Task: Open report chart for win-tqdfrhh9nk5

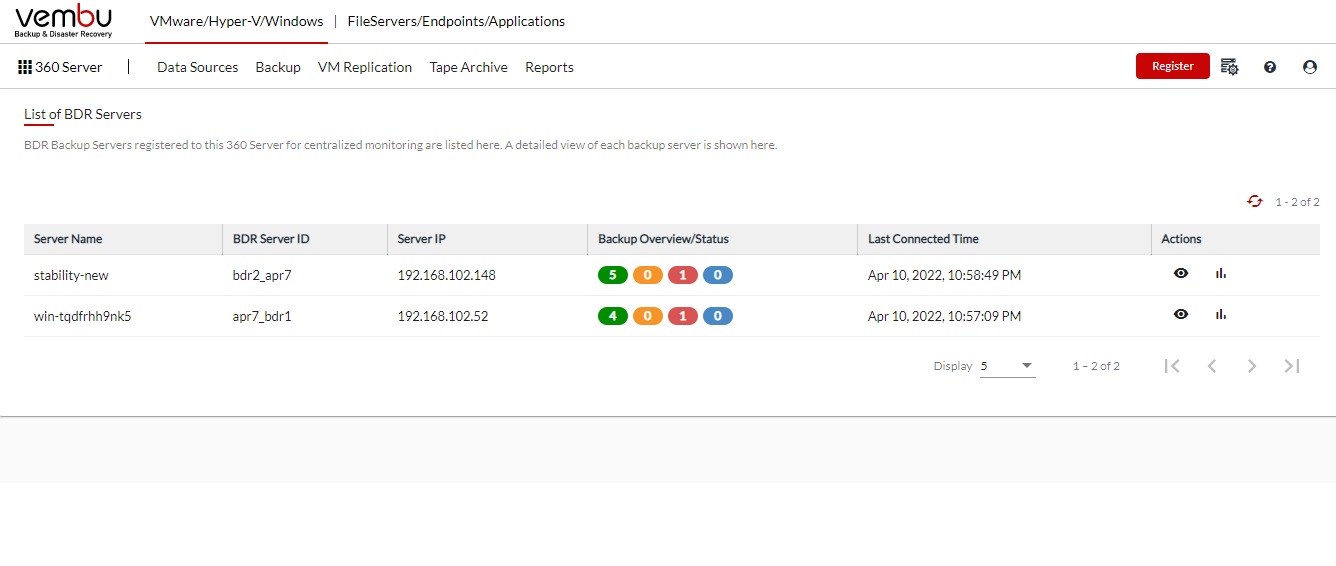Action: tap(1221, 314)
